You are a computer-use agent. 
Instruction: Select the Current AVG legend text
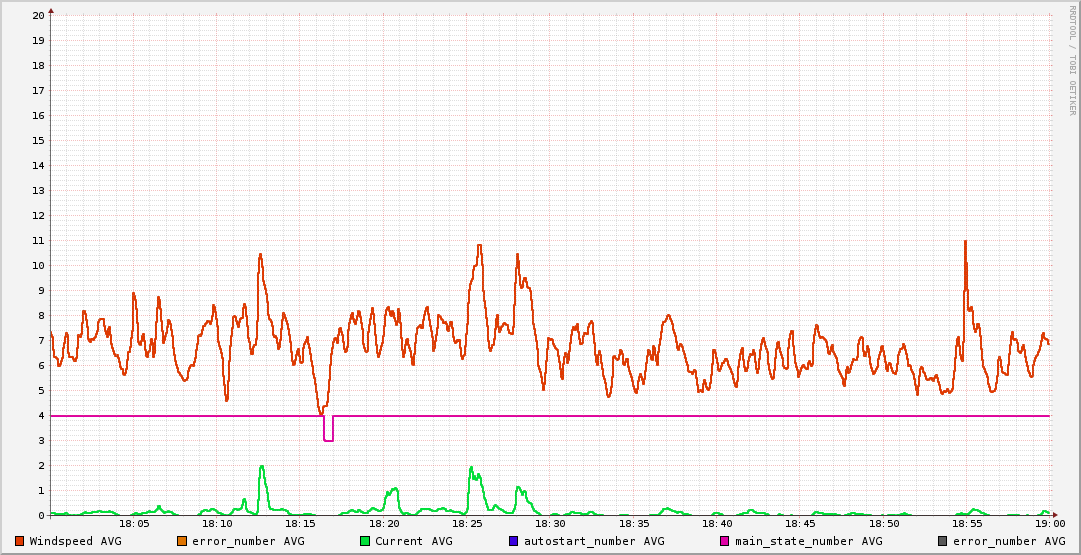coord(413,541)
